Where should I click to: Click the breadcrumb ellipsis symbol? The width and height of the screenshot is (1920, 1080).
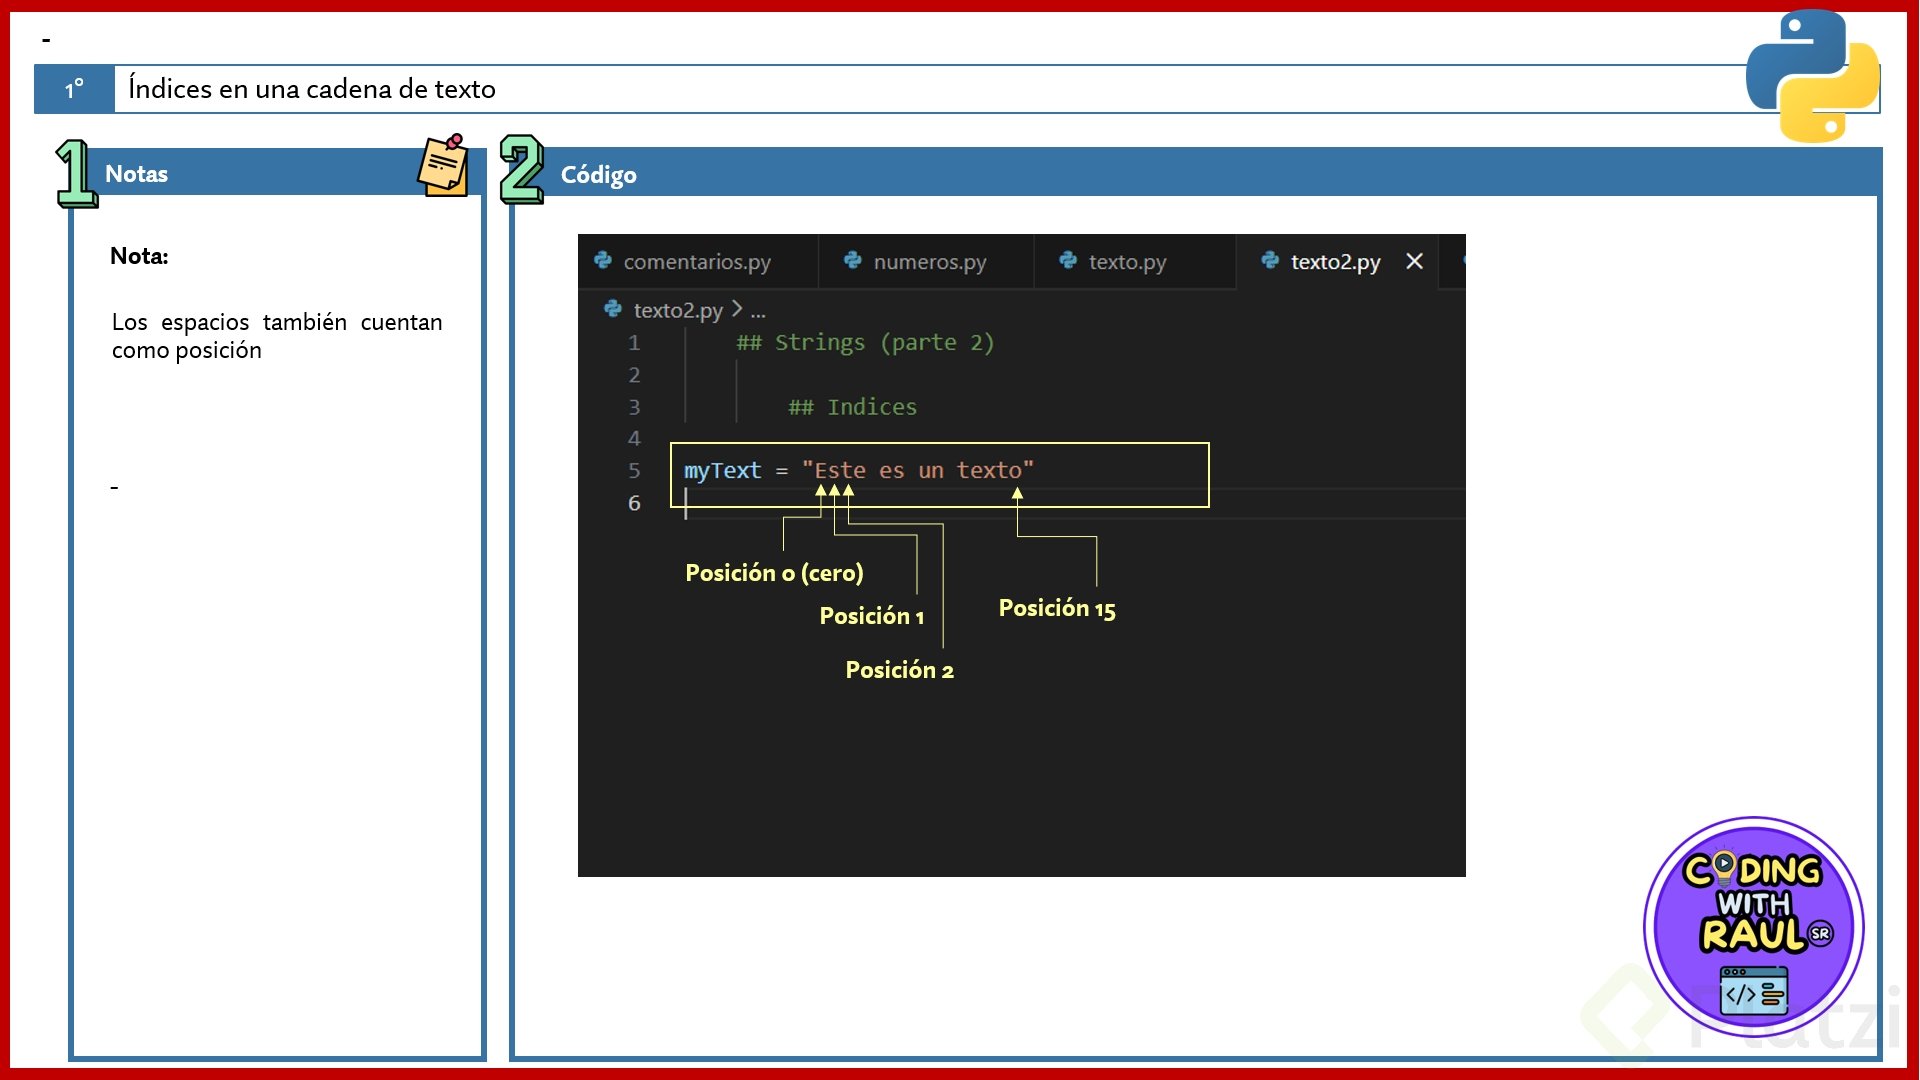[x=758, y=311]
